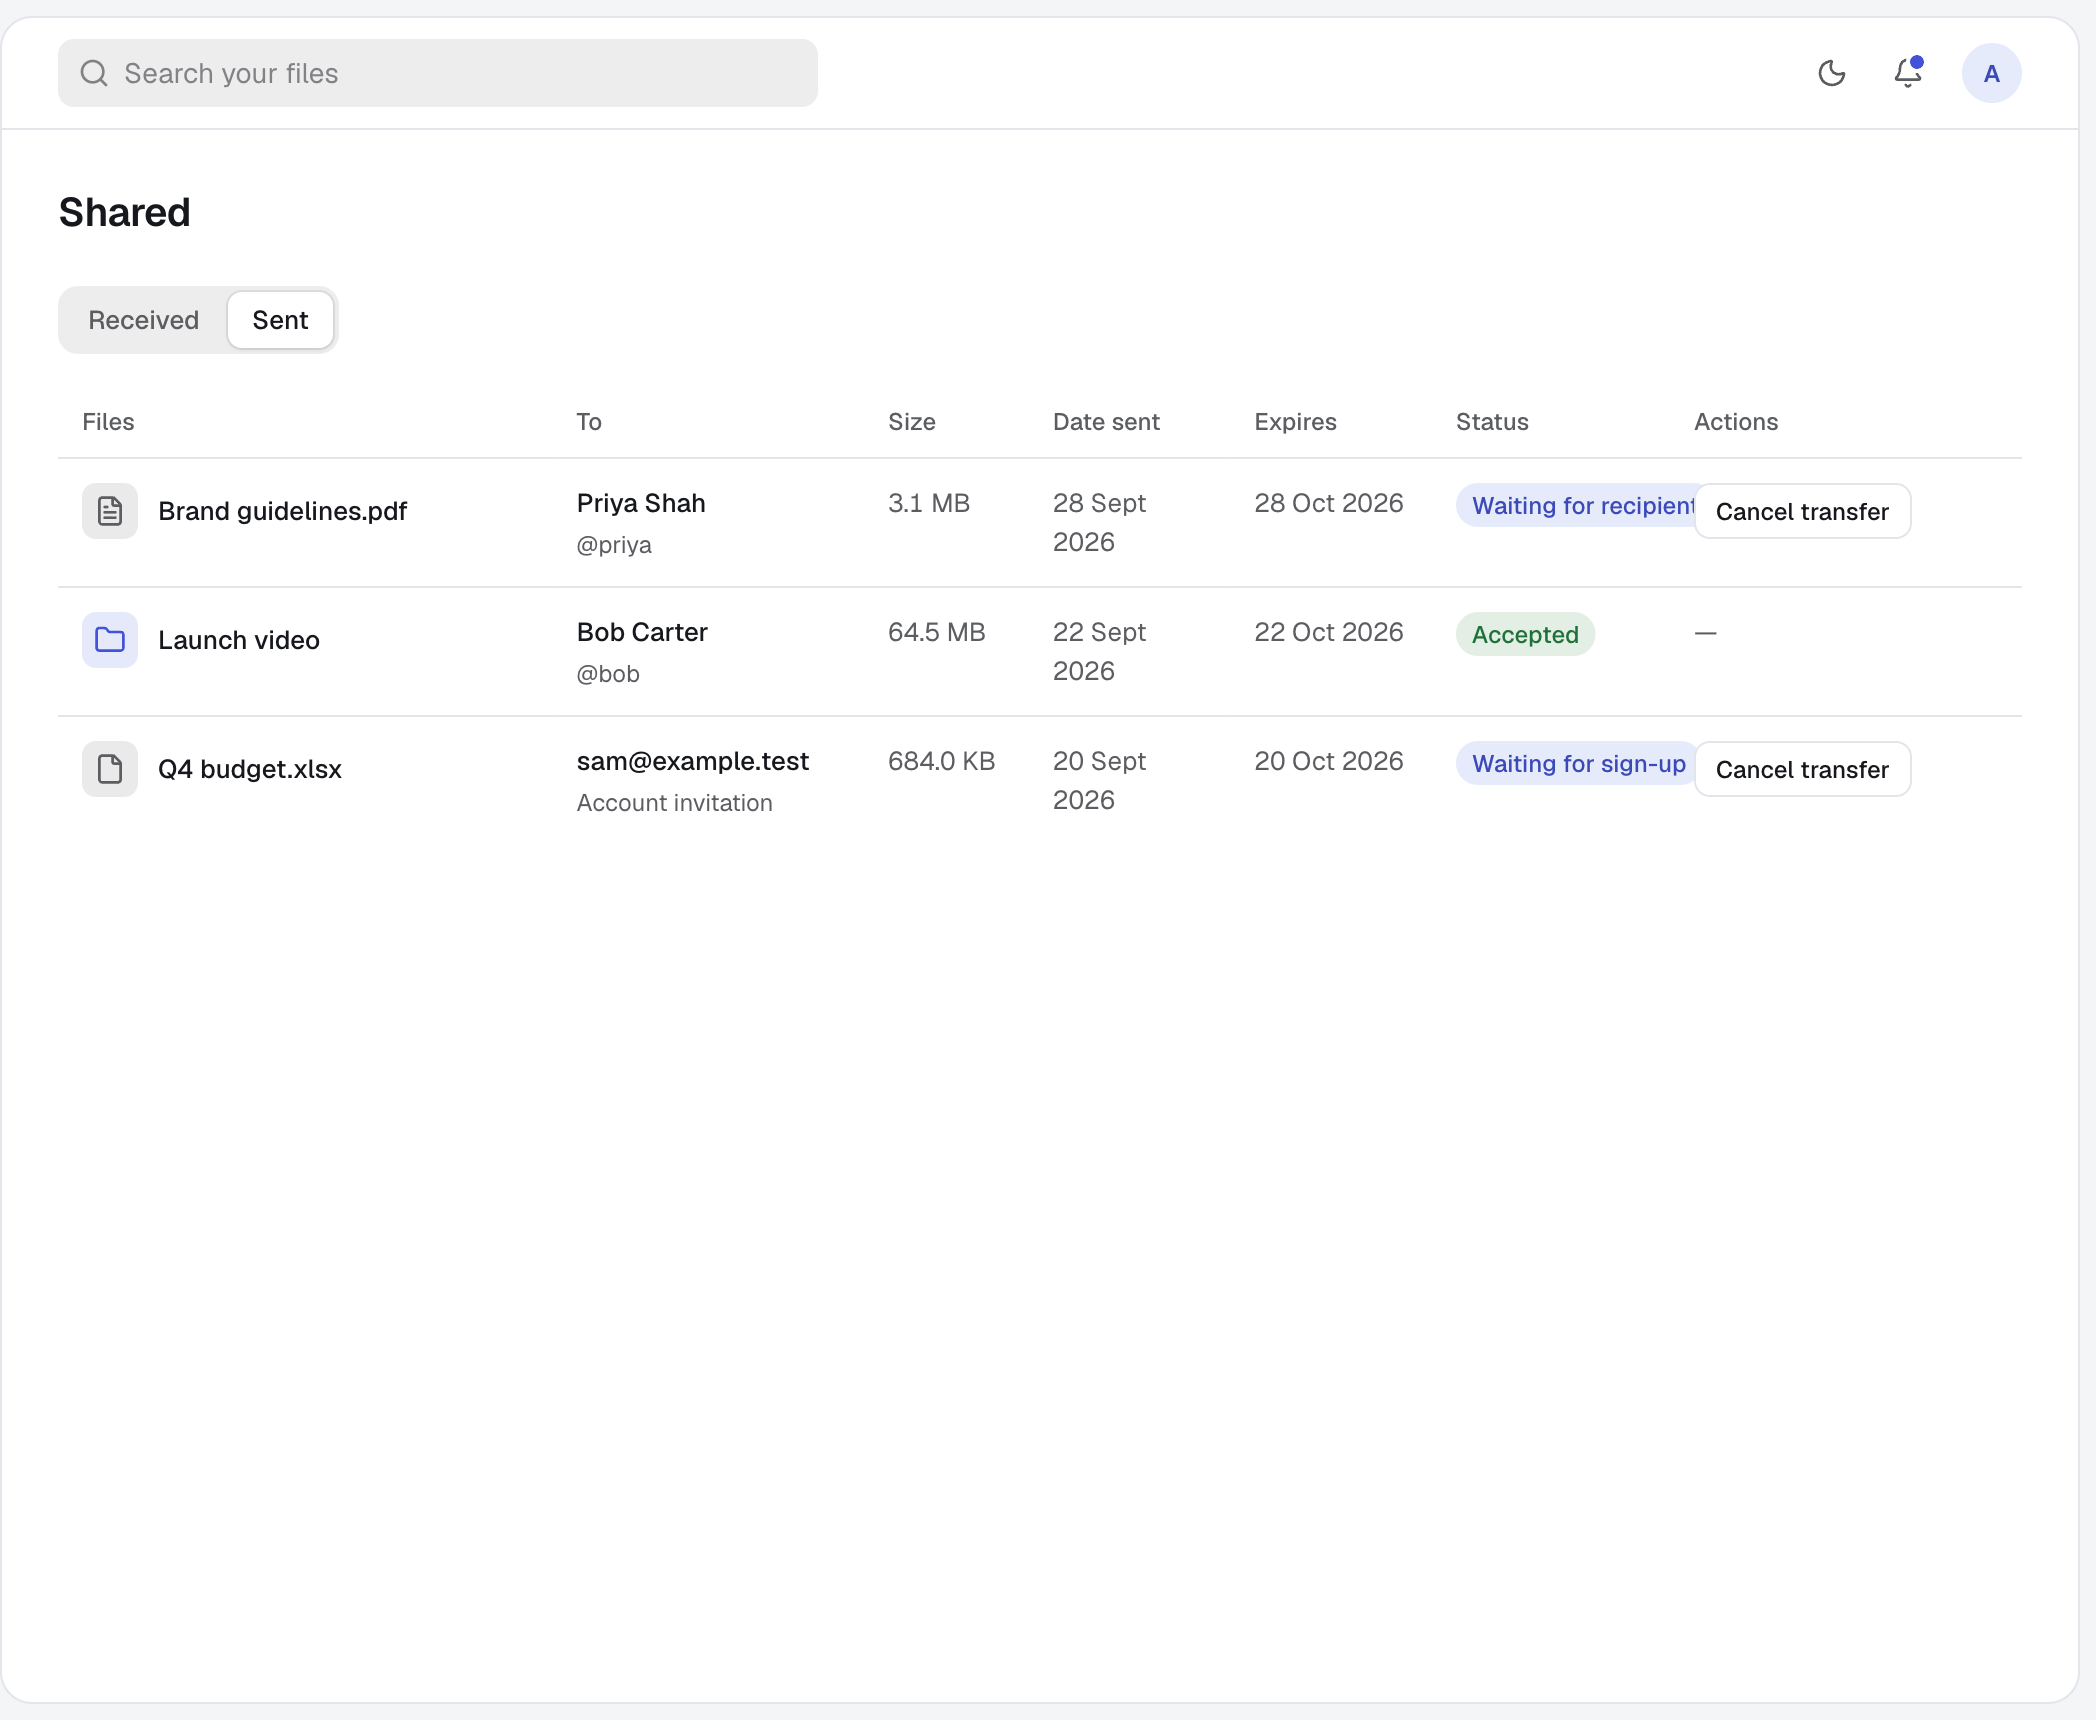Cancel transfer for Brand guidelines.pdf
This screenshot has width=2096, height=1720.
(1802, 511)
